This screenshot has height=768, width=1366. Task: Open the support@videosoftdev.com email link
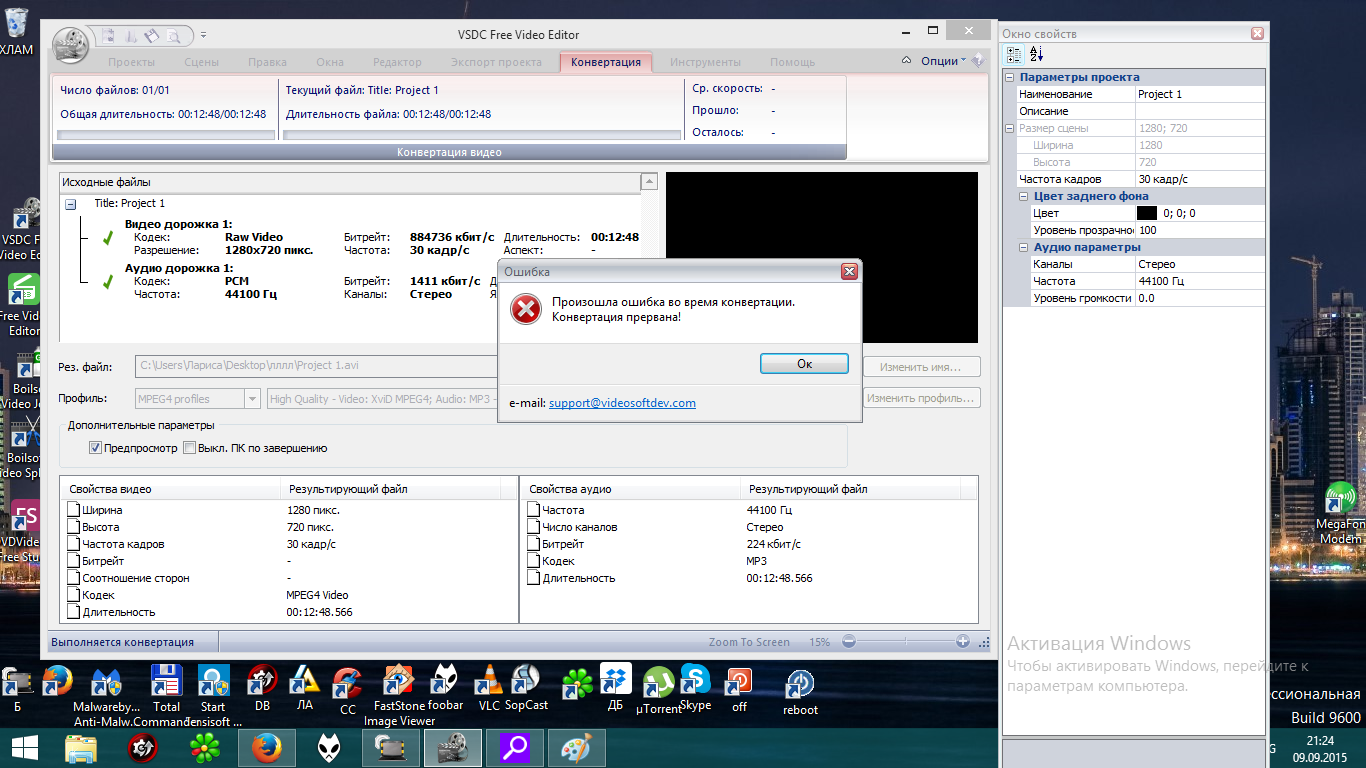click(622, 403)
